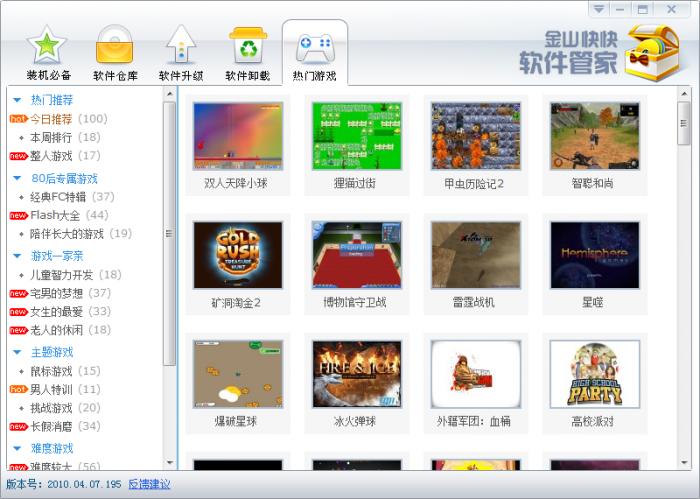Viewport: 700px width, 499px height.
Task: Click the hot badge beside 男人特训
Action: pos(18,389)
